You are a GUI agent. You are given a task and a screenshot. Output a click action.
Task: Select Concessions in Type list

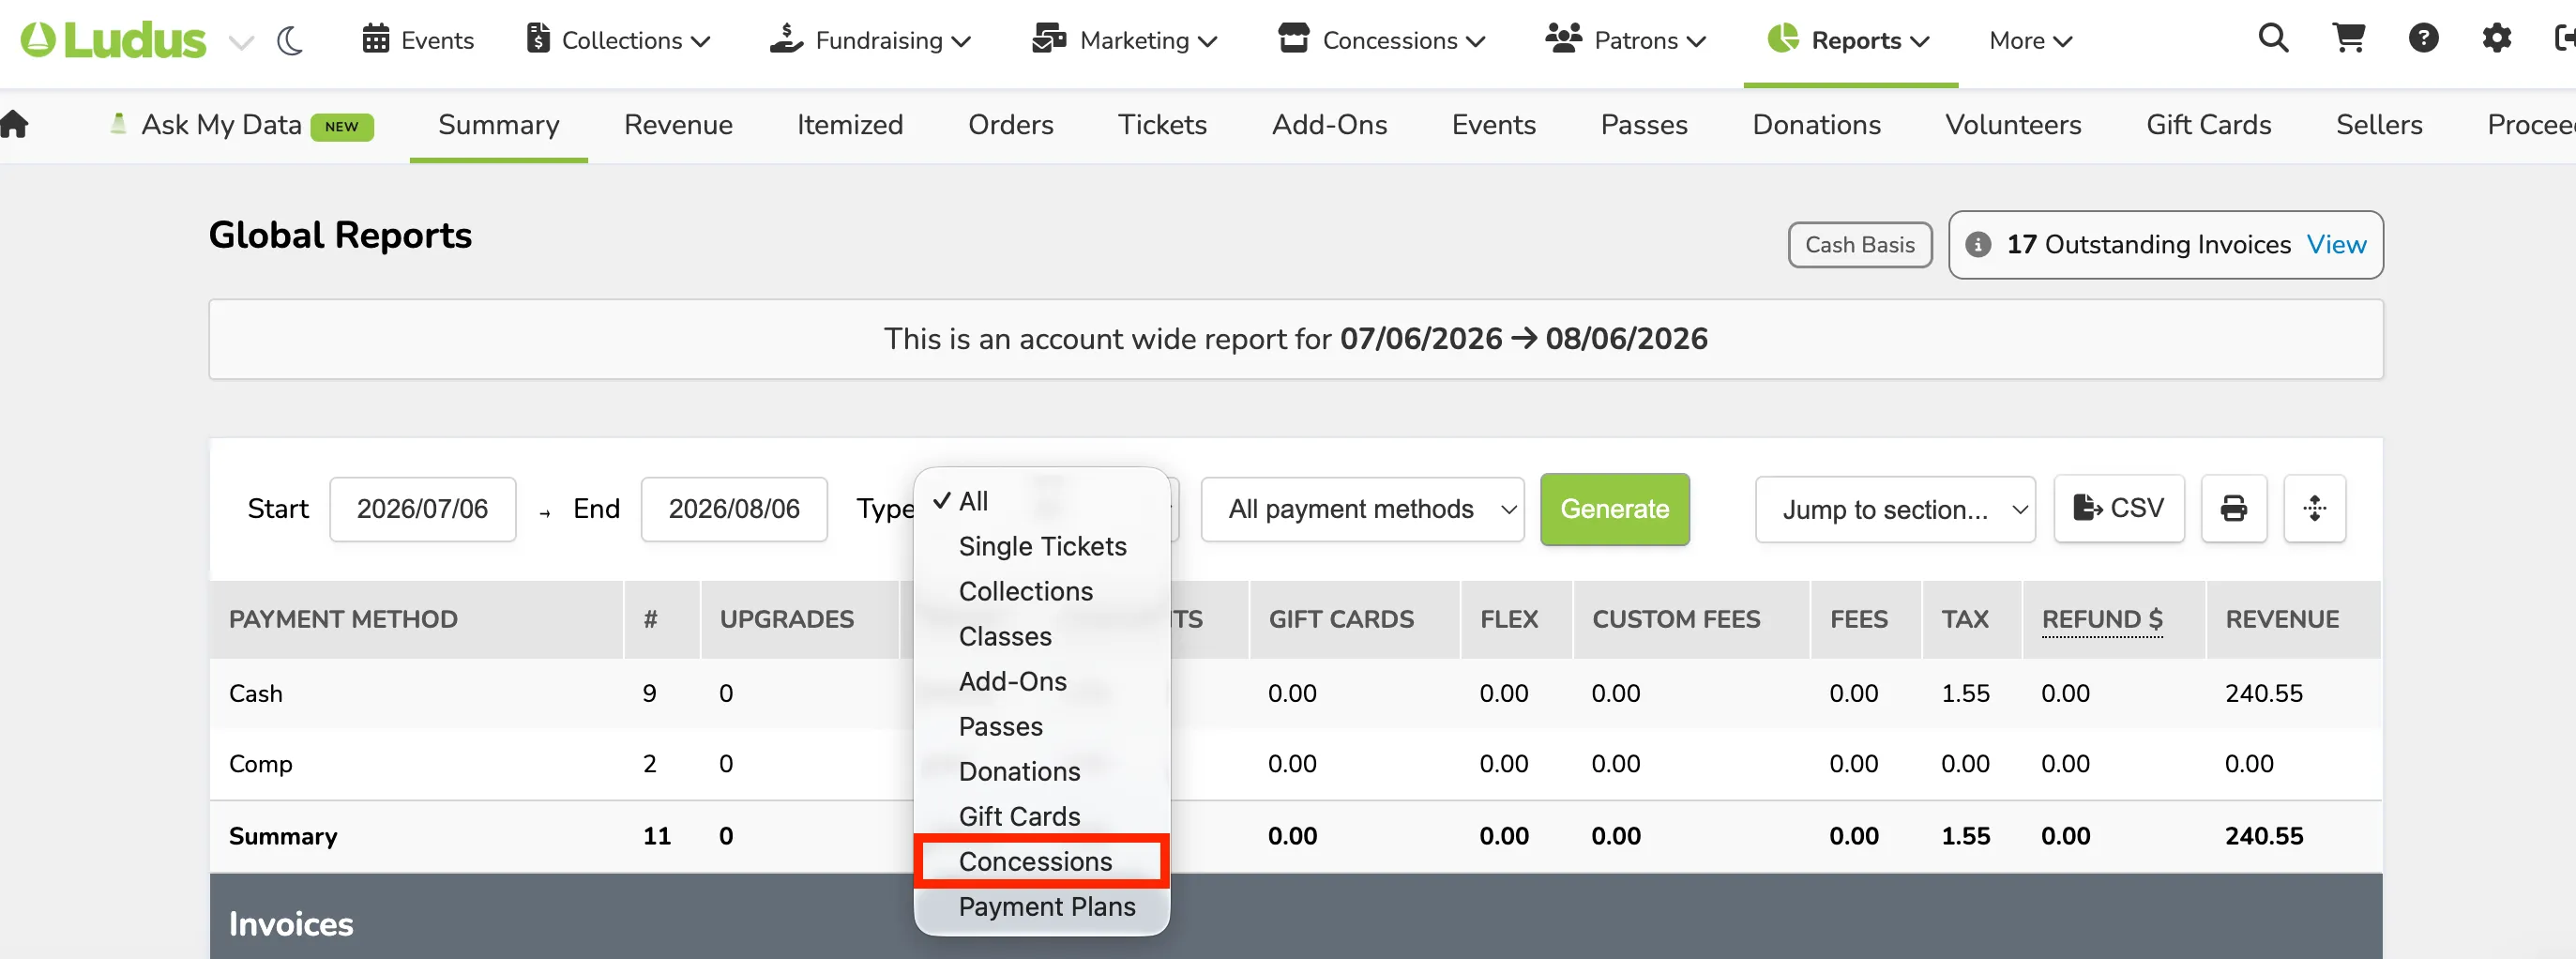point(1041,861)
